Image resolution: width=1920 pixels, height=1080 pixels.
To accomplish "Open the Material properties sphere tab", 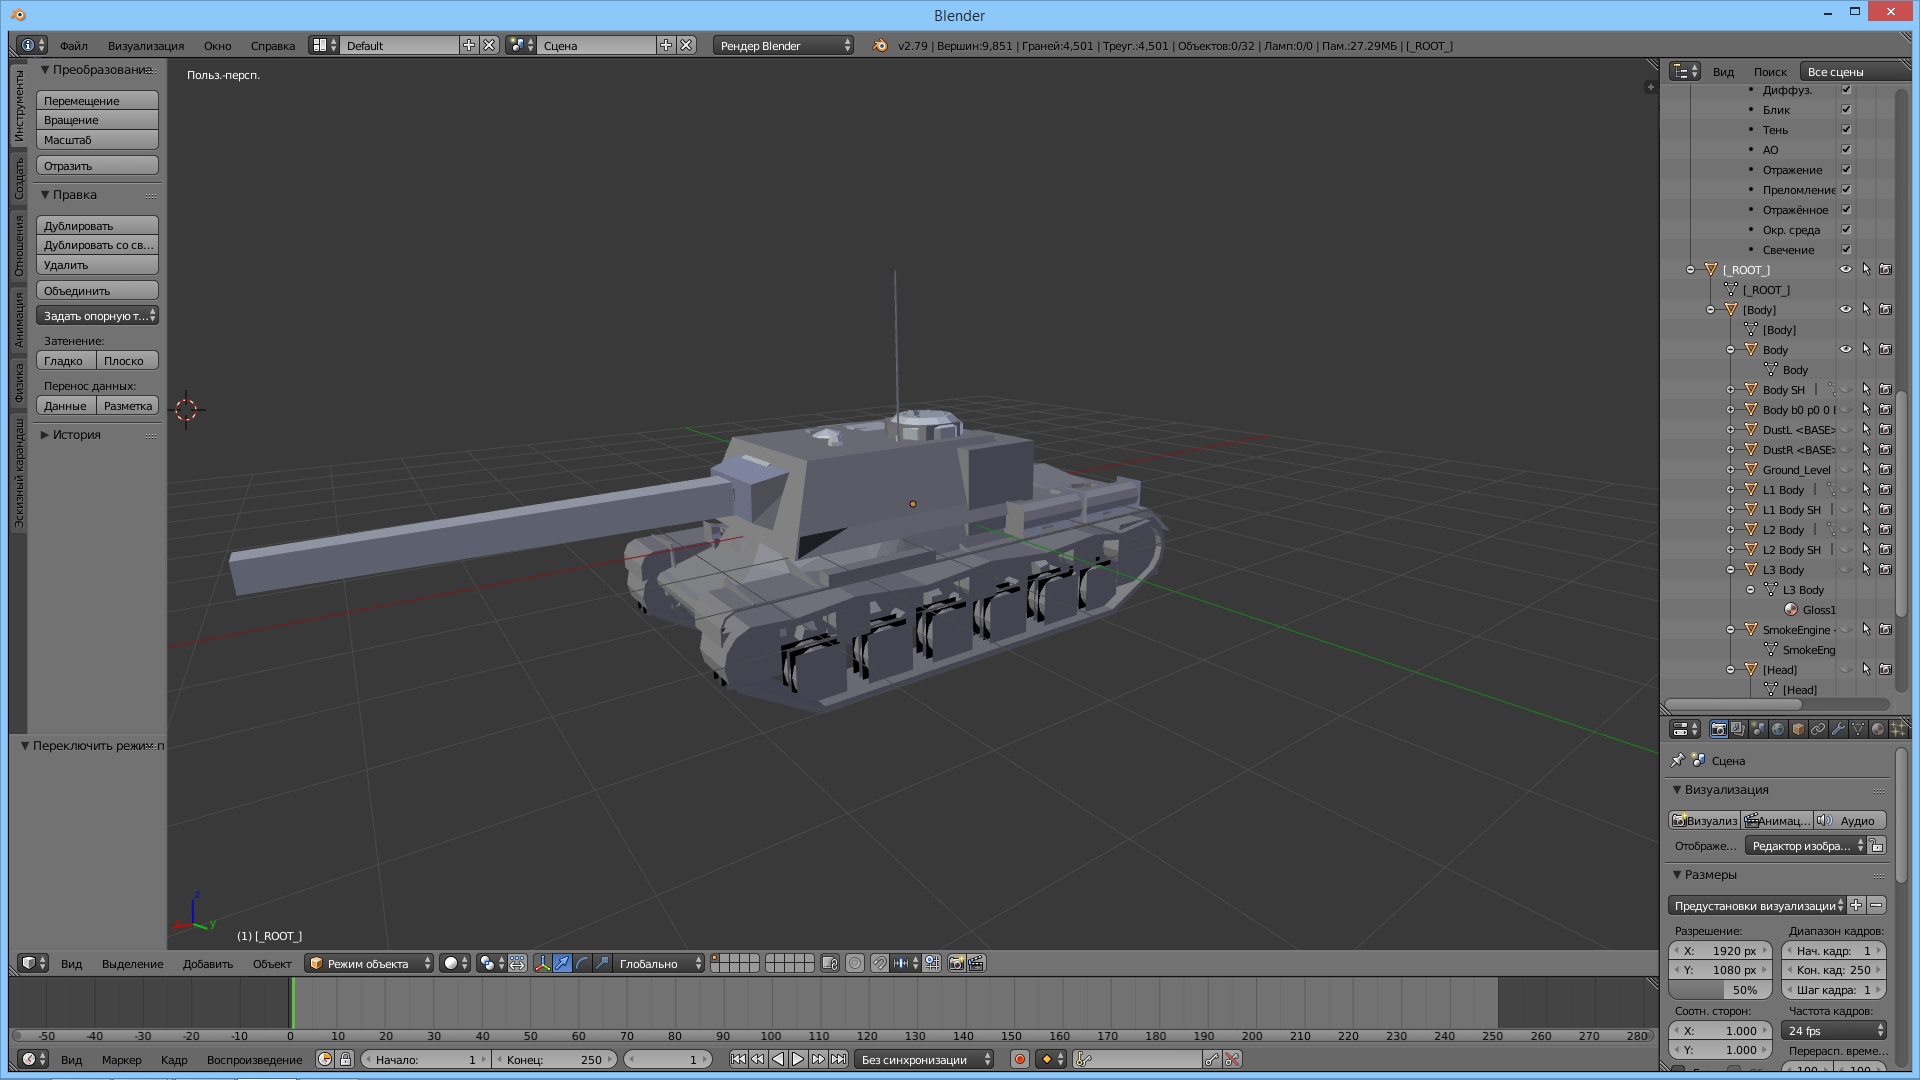I will 1878,729.
